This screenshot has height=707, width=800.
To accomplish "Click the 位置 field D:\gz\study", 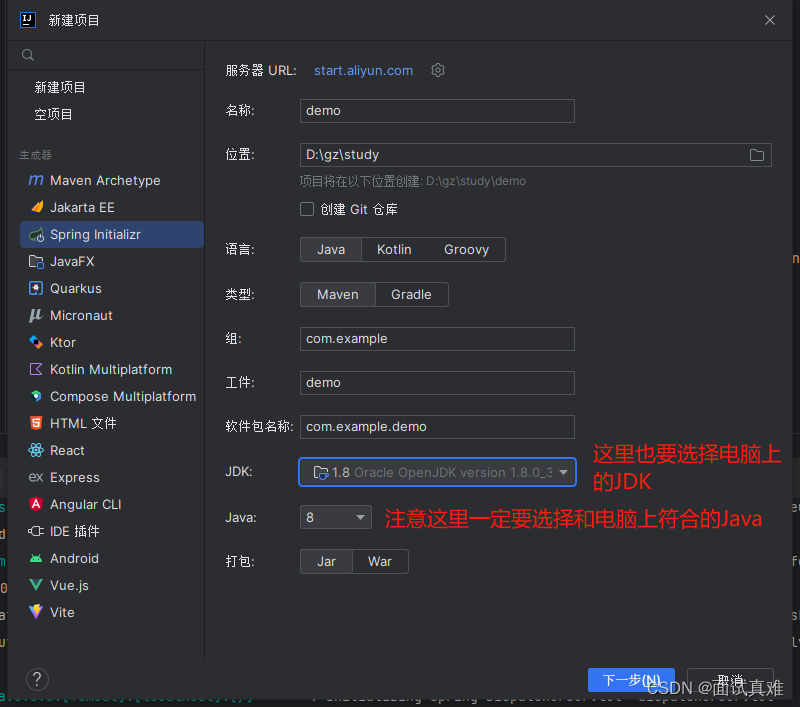I will (536, 155).
